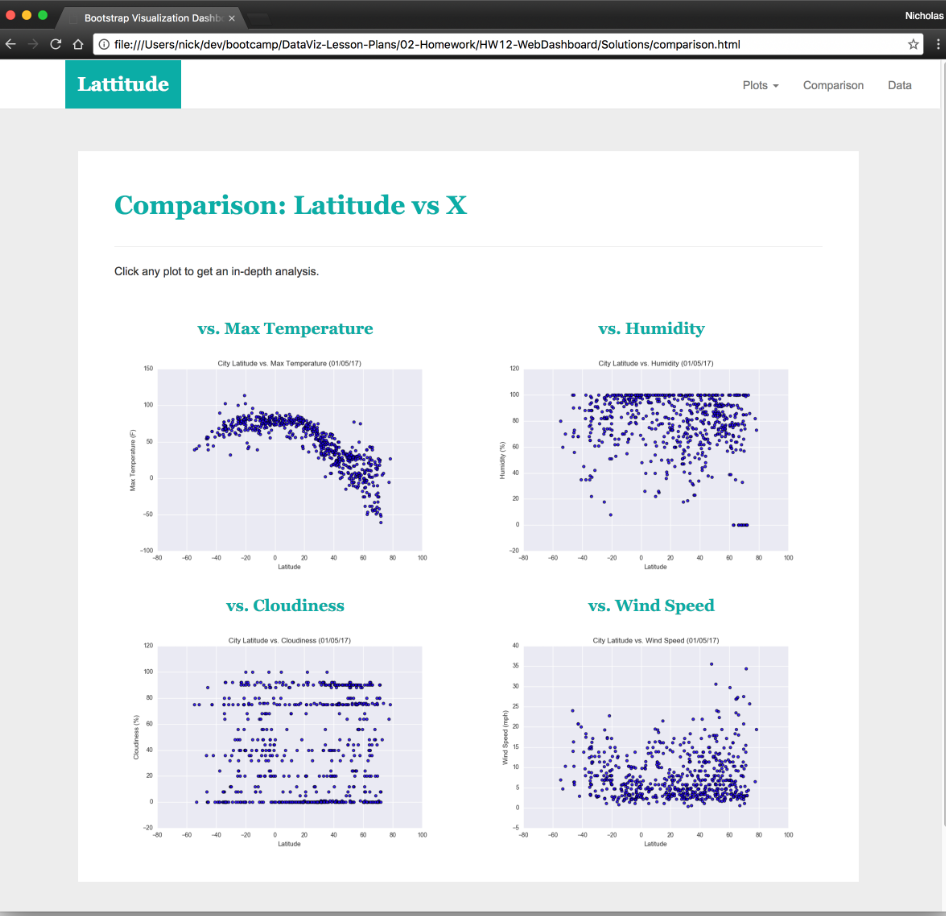
Task: Expand the Plots navigation chevron
Action: pos(776,86)
